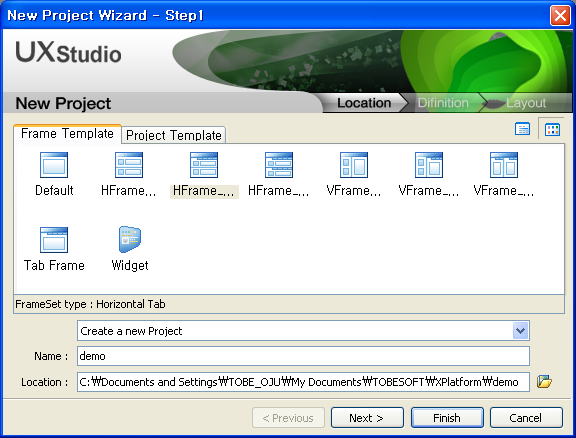Go to Next wizard step

tap(367, 418)
